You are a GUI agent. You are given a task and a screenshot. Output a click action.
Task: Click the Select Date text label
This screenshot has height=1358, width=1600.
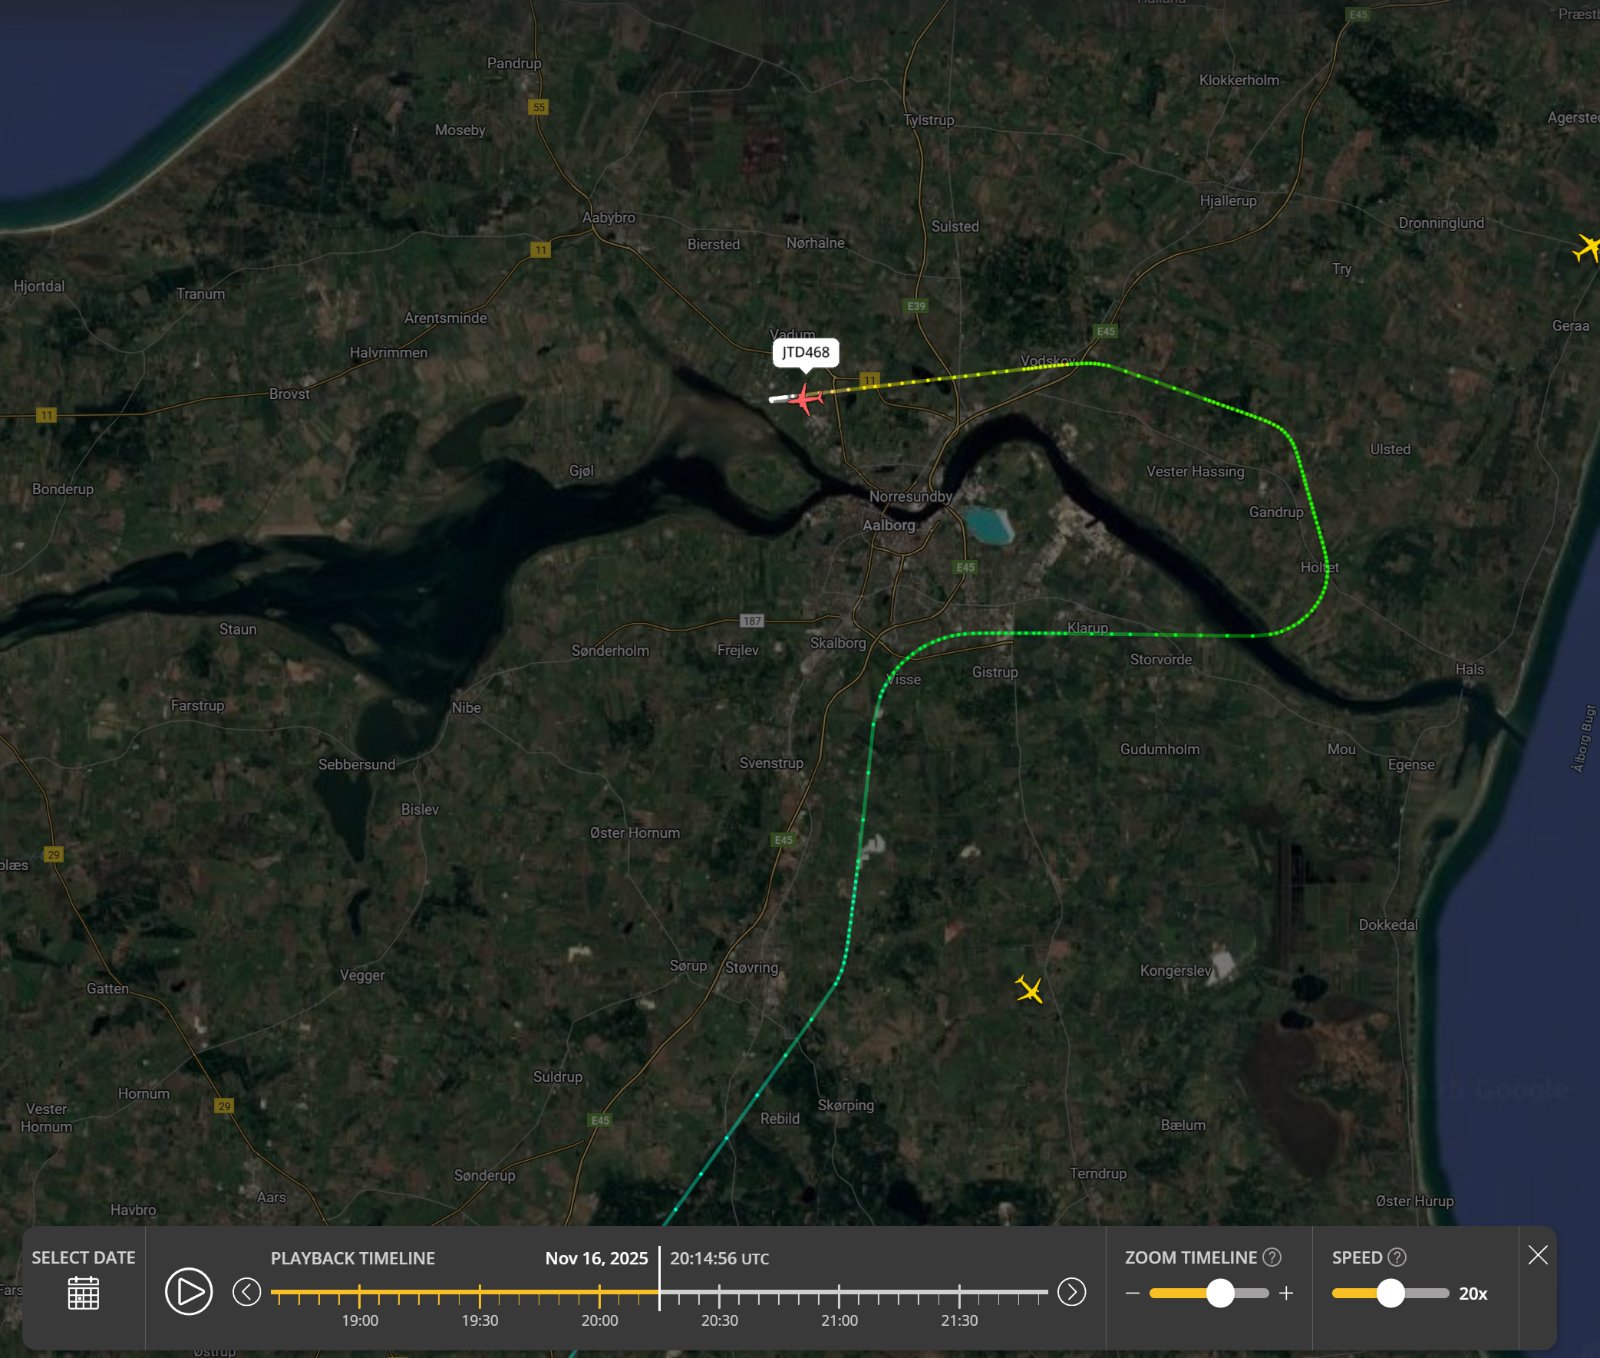tap(83, 1257)
